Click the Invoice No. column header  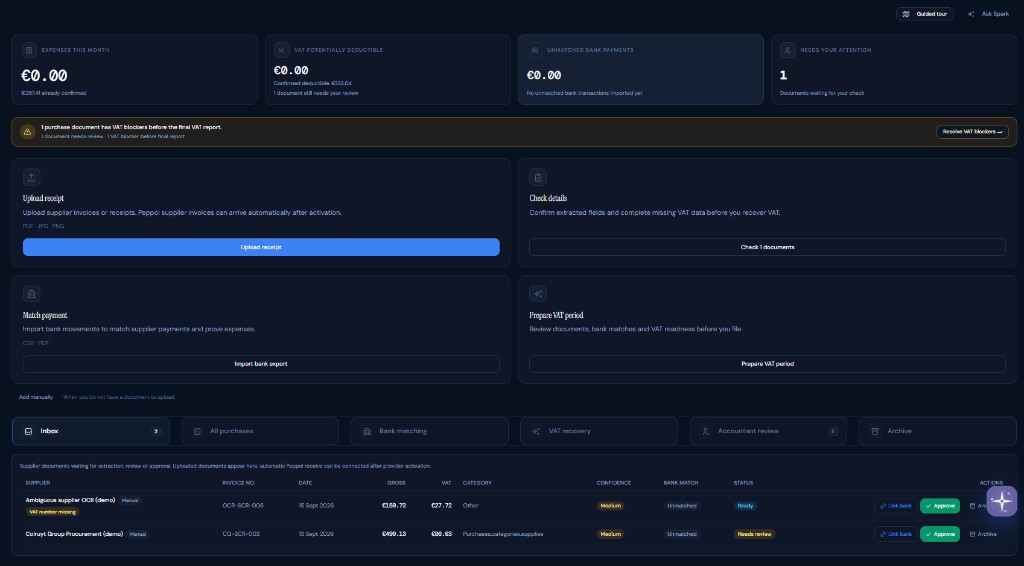[238, 482]
